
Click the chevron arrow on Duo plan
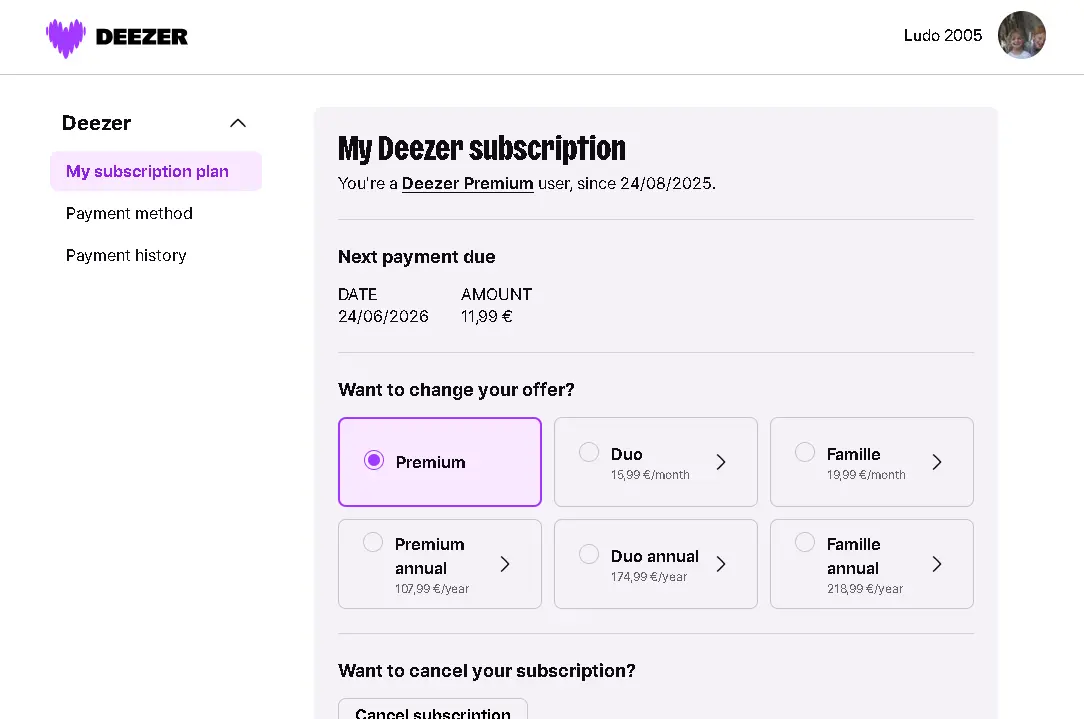(x=721, y=462)
